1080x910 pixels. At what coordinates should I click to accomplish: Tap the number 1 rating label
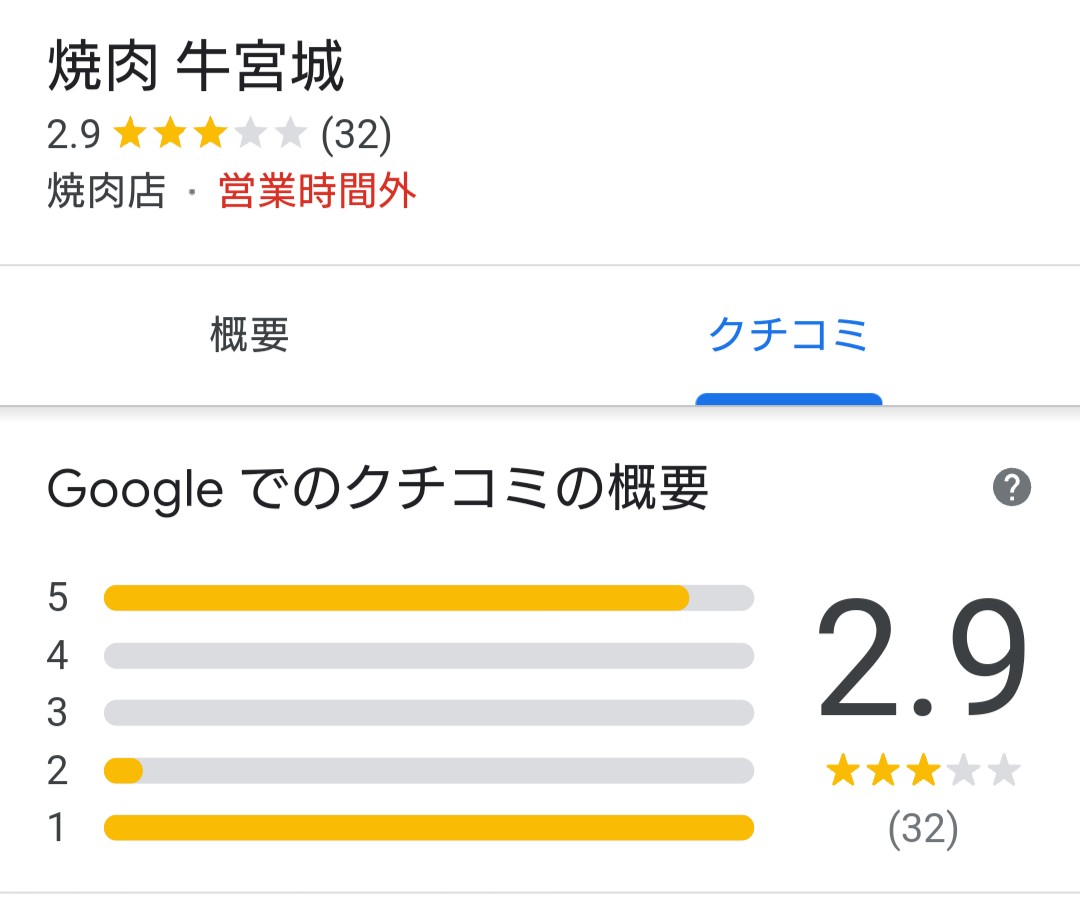click(58, 828)
